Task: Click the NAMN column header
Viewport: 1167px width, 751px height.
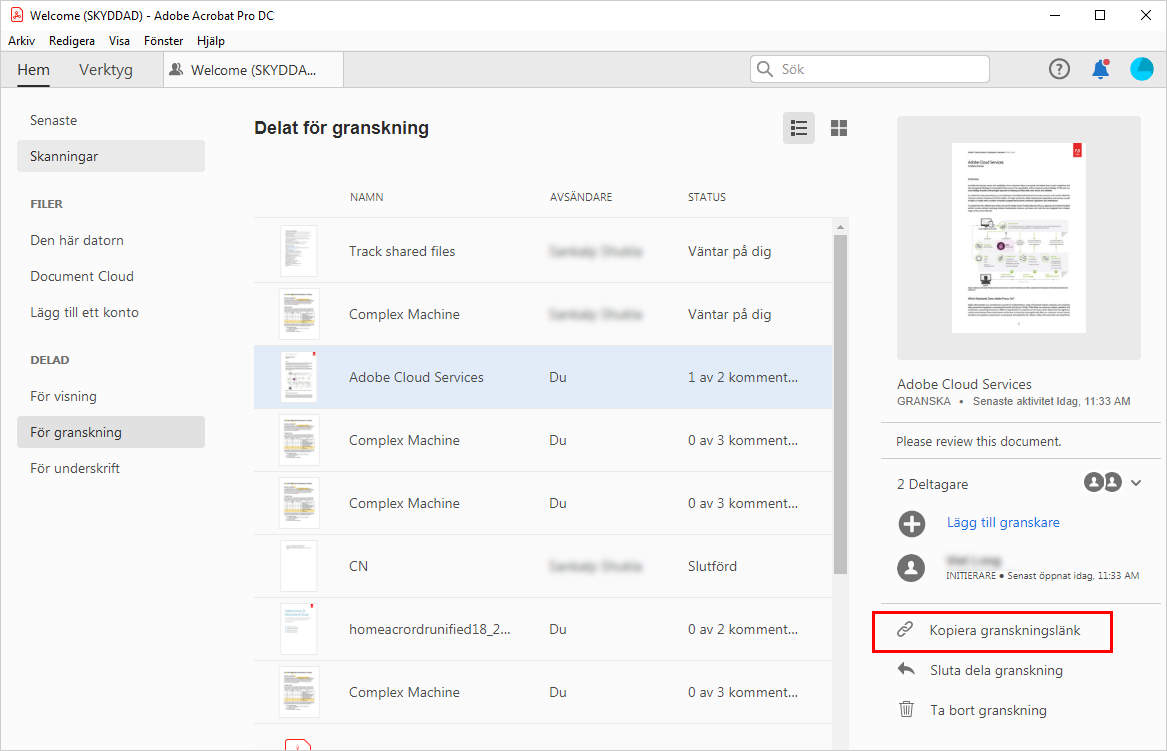Action: coord(367,197)
